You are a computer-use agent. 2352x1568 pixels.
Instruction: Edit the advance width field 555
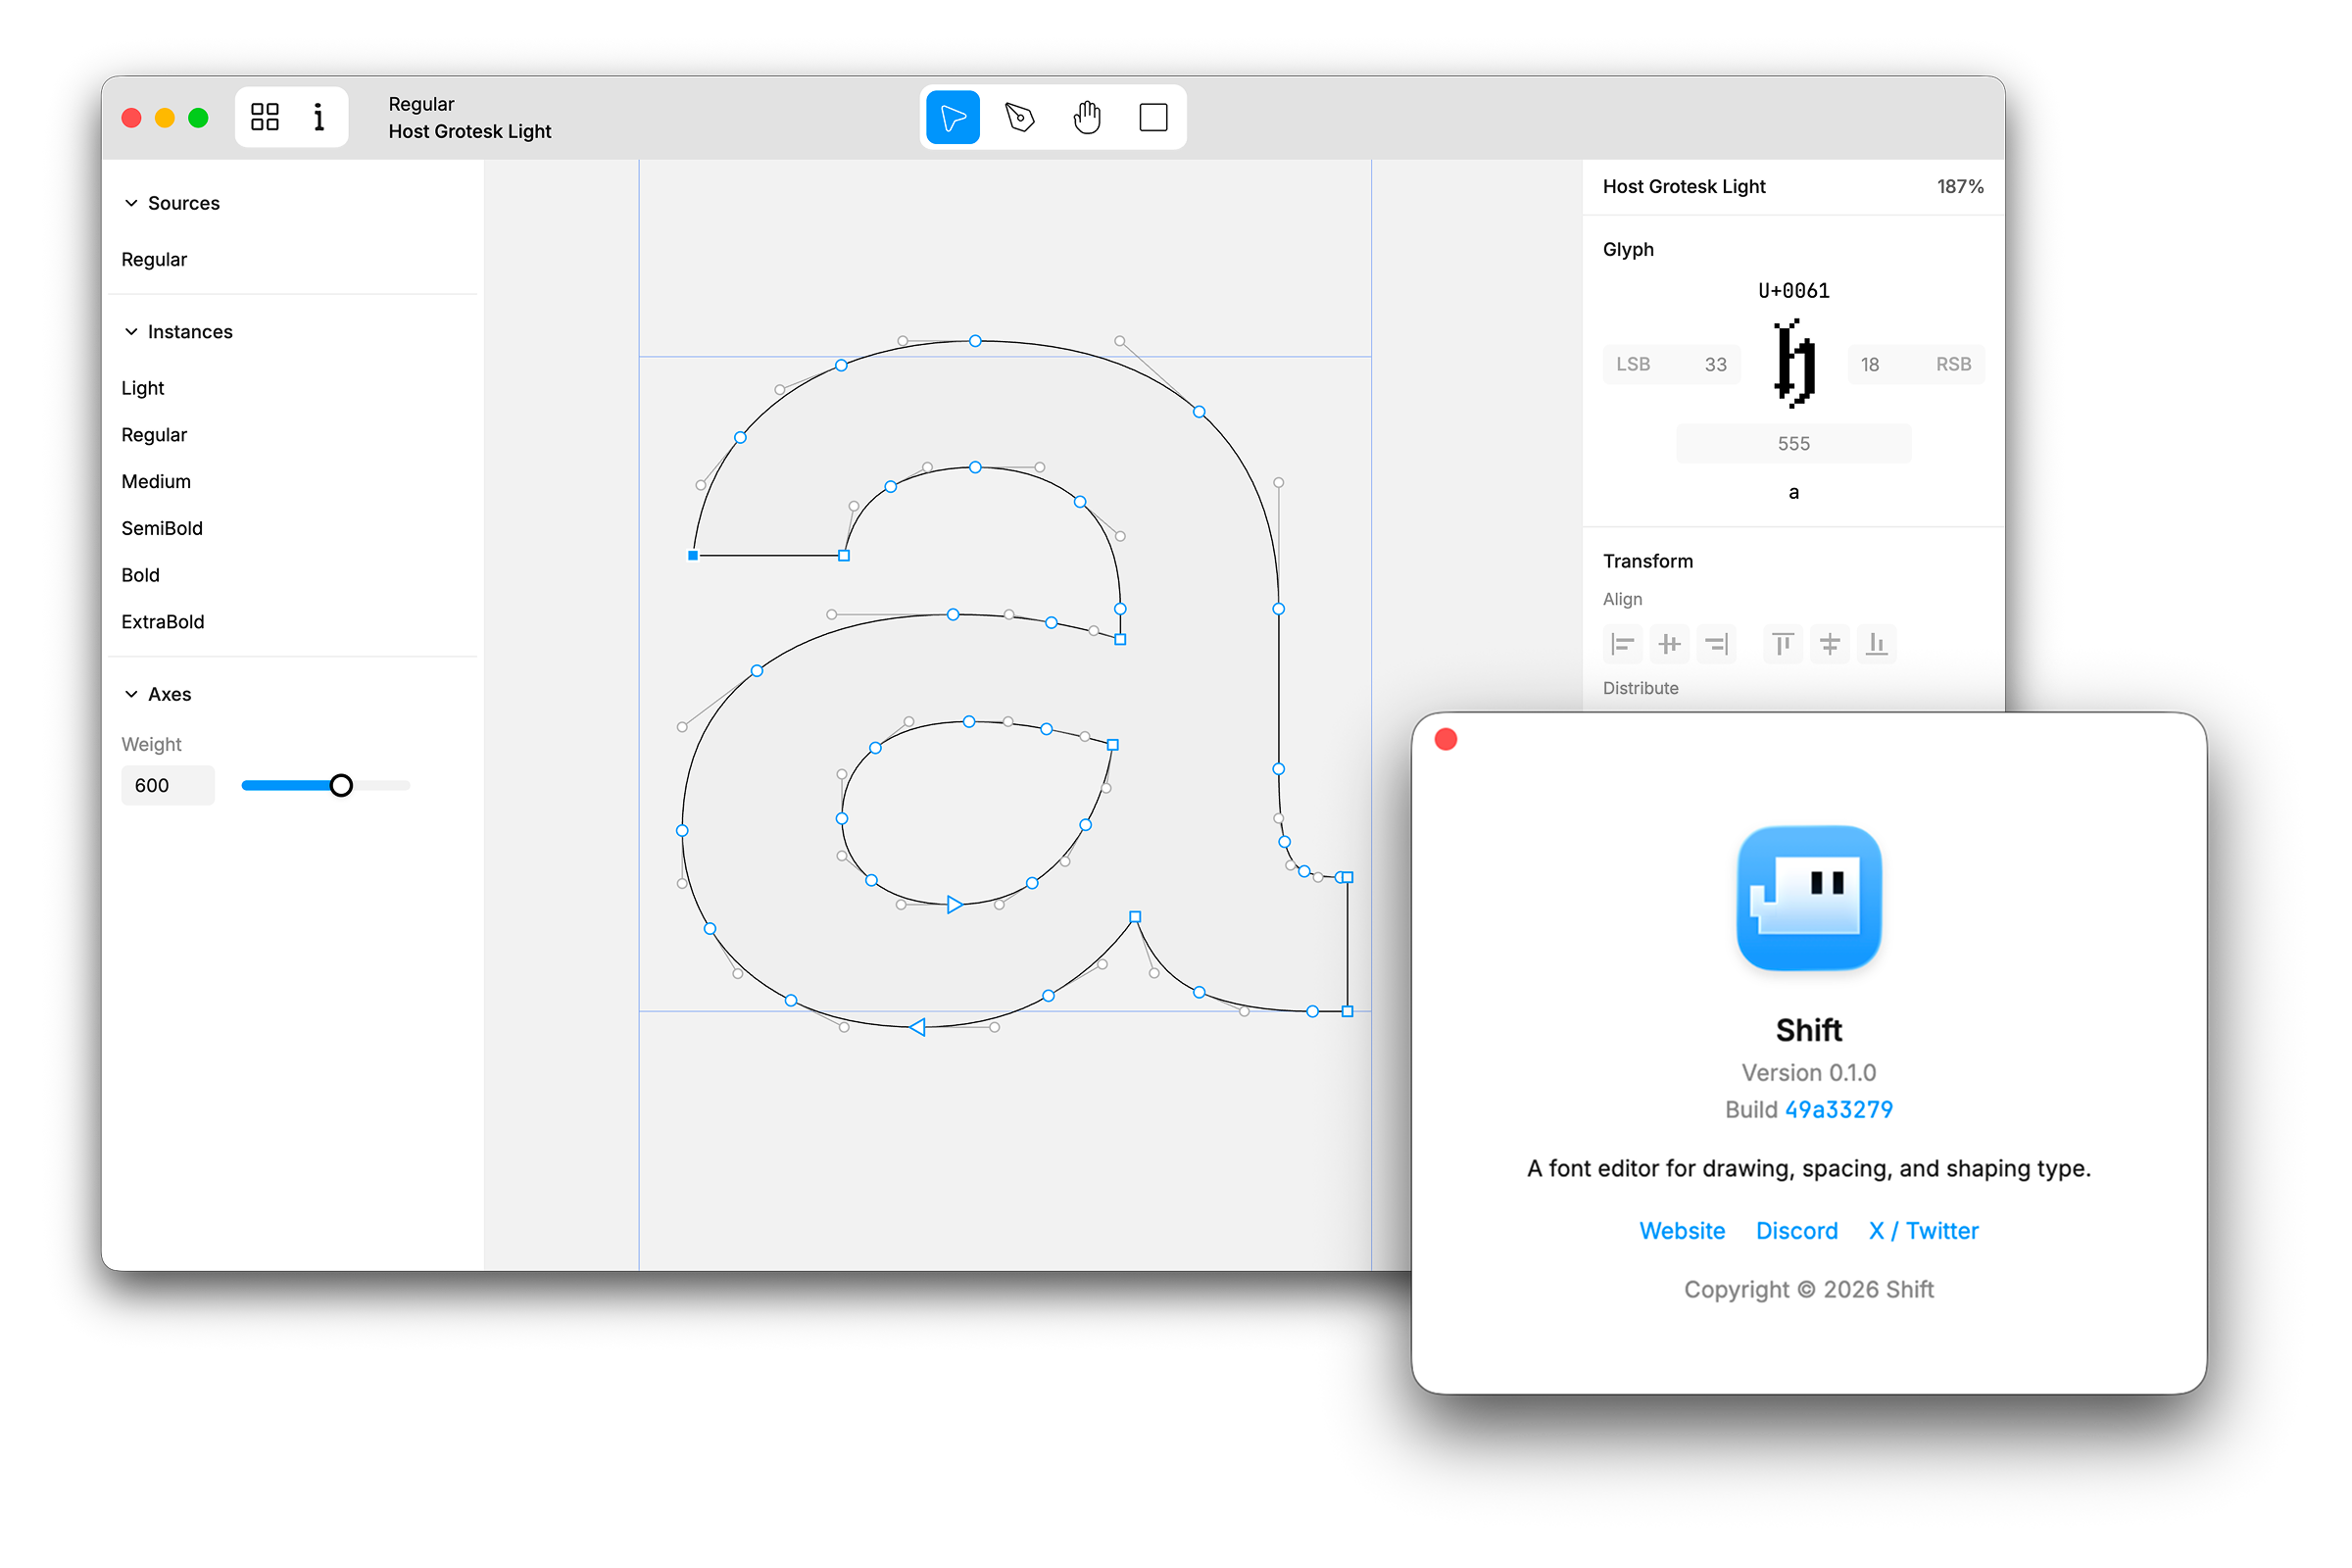(1794, 443)
